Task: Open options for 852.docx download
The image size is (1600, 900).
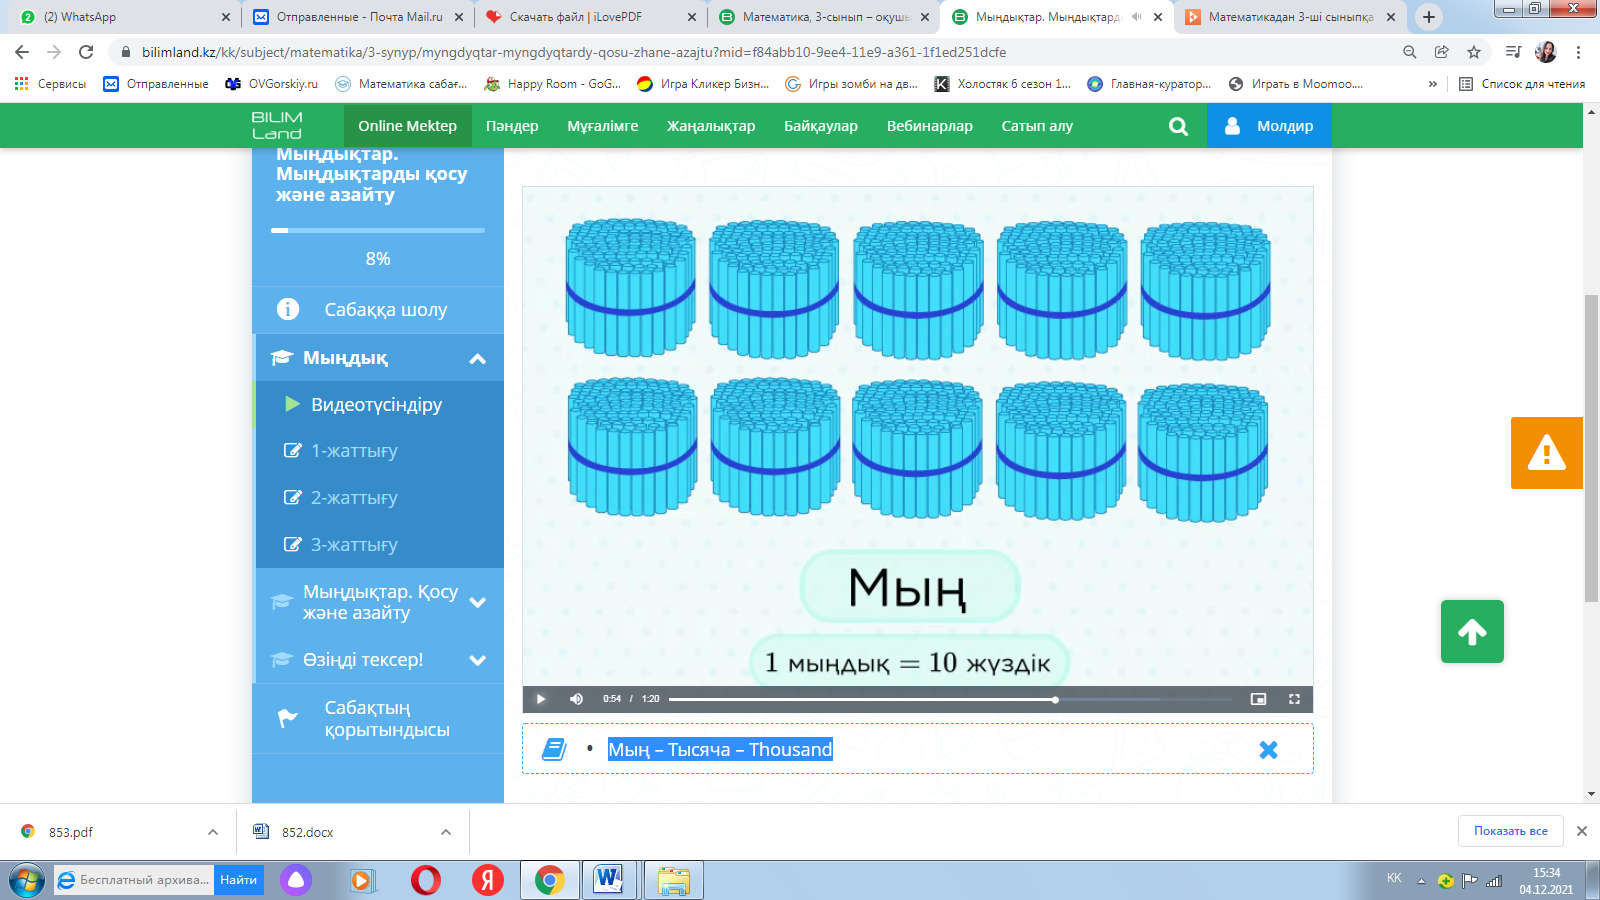Action: [446, 832]
